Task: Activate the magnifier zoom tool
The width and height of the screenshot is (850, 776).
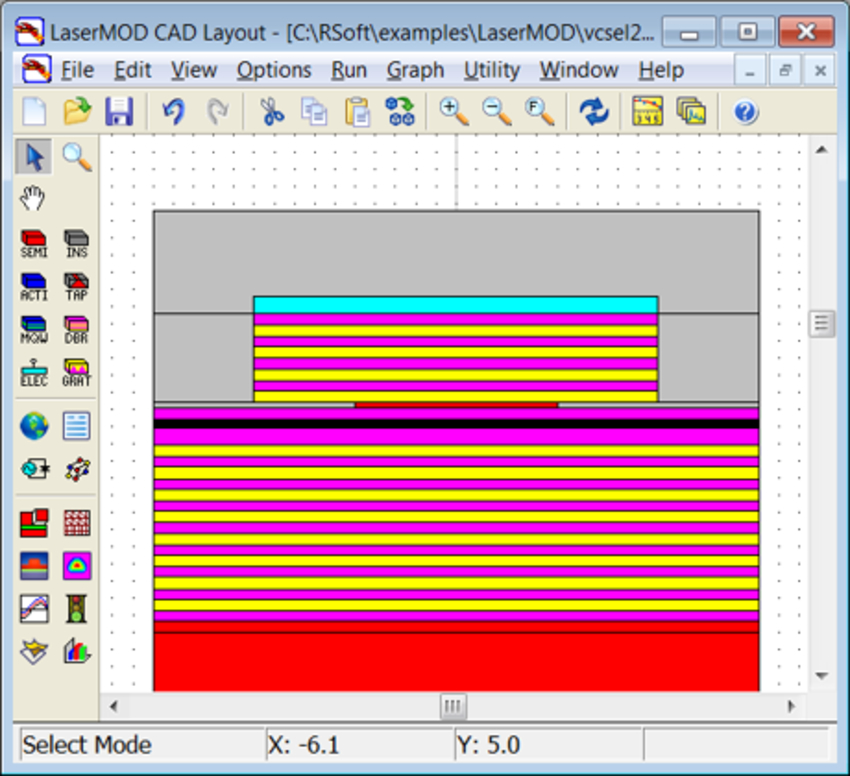Action: [x=78, y=157]
